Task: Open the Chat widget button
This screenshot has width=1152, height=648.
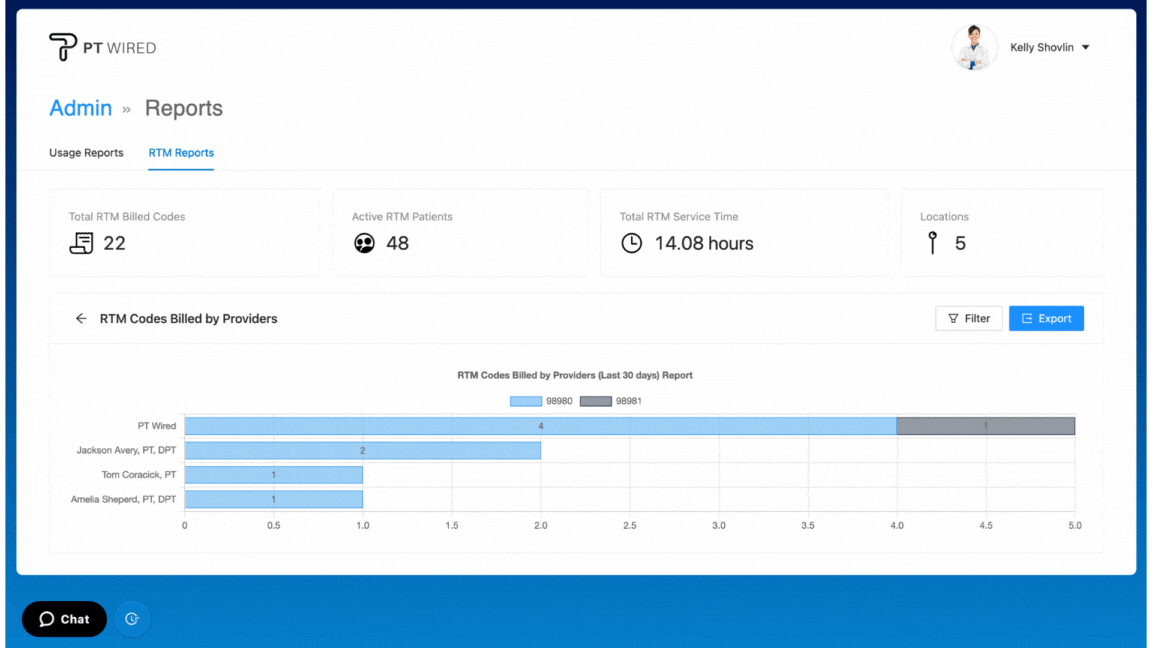Action: point(64,619)
